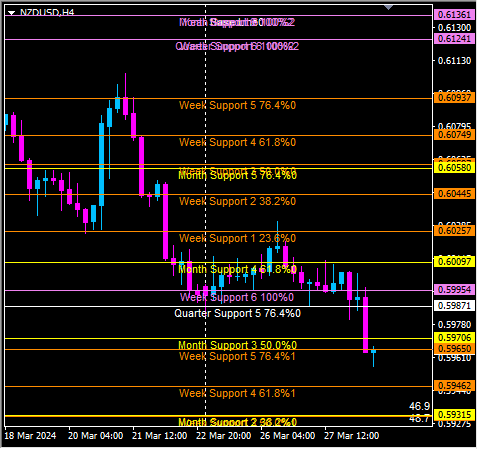Select the '22 Mar 20:00' time label

[223, 436]
